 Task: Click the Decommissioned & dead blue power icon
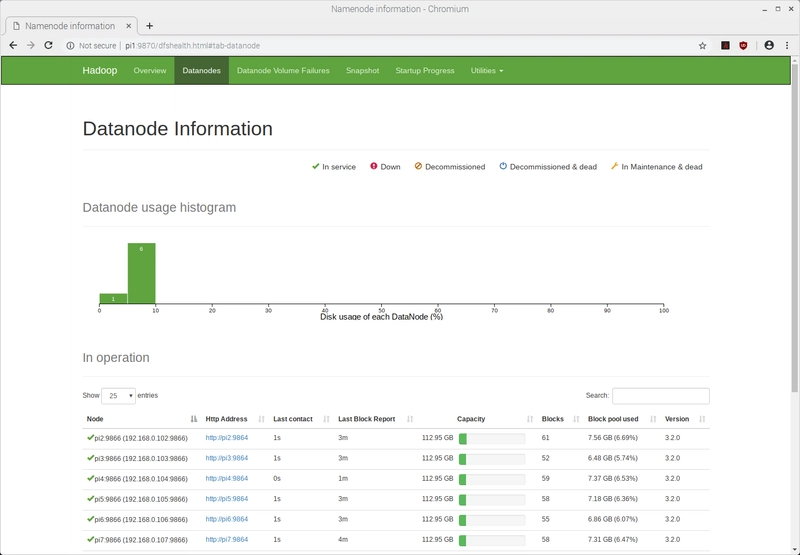pyautogui.click(x=503, y=166)
